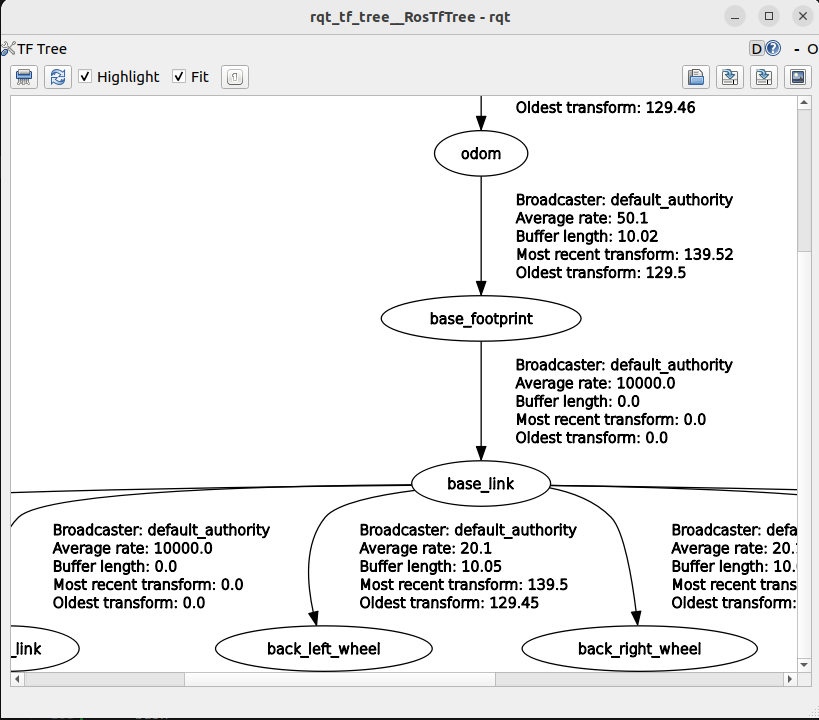The image size is (819, 720).
Task: Save the graph as DOT file
Action: point(730,77)
